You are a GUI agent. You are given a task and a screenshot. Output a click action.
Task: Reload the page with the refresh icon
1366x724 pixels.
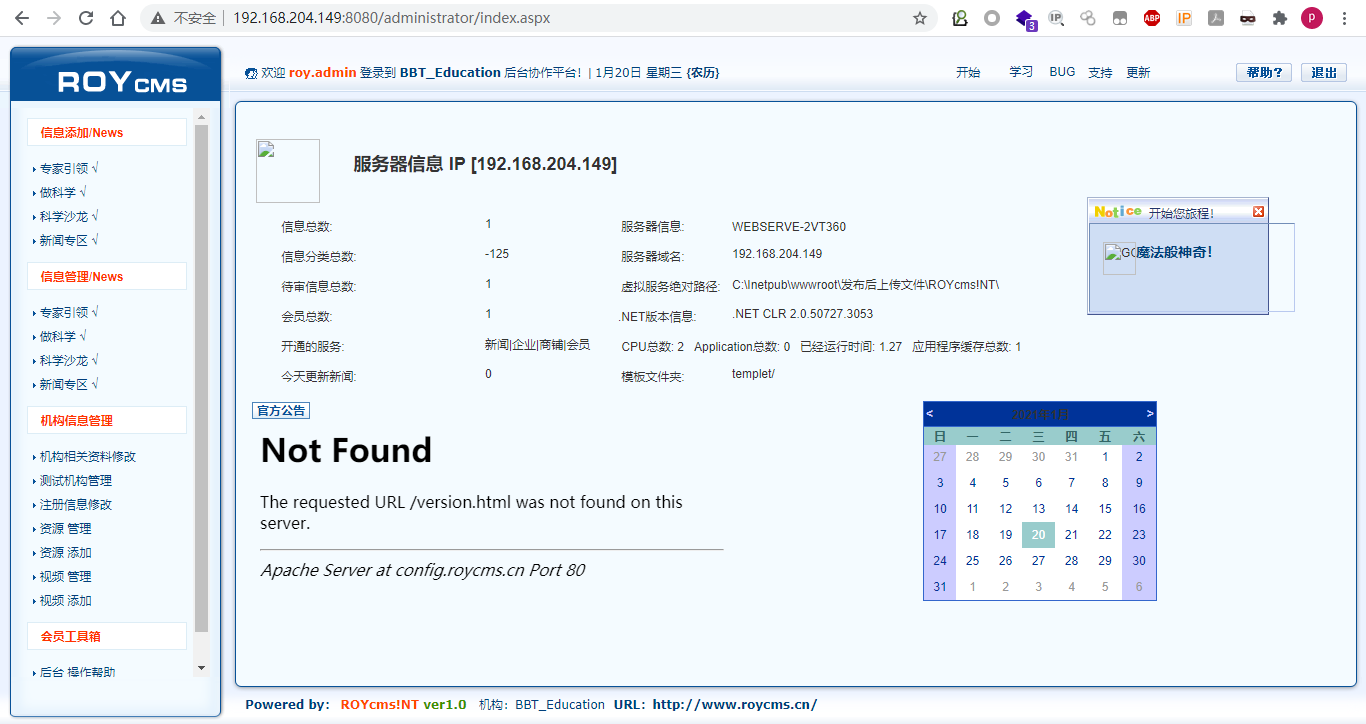(85, 17)
